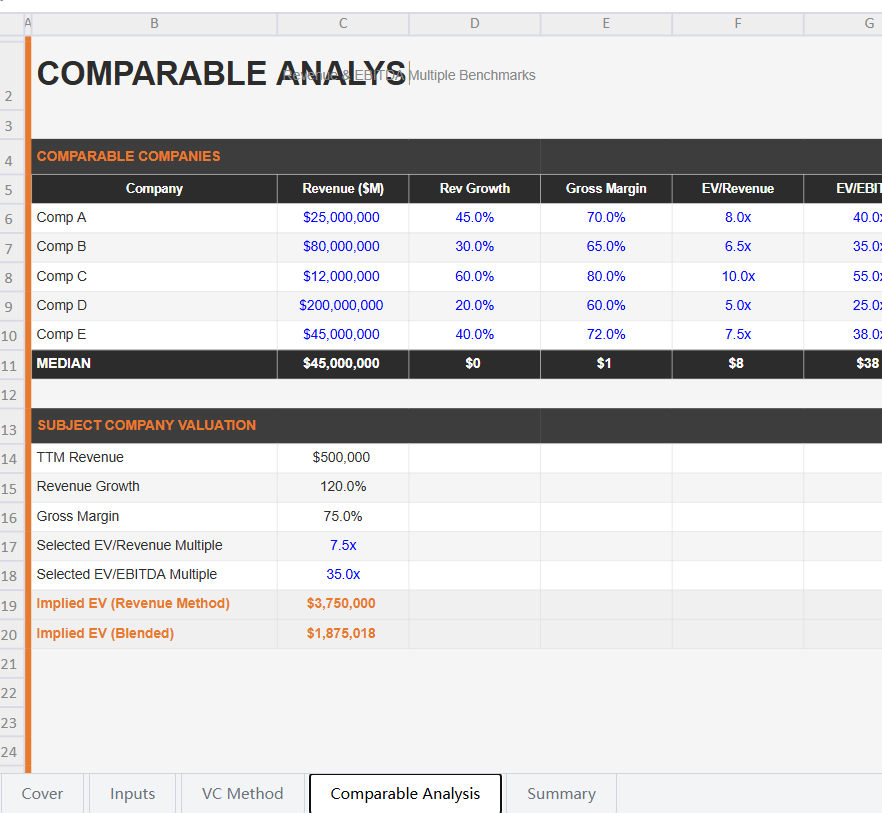Viewport: 882px width, 813px height.
Task: Select column E header
Action: coord(606,24)
